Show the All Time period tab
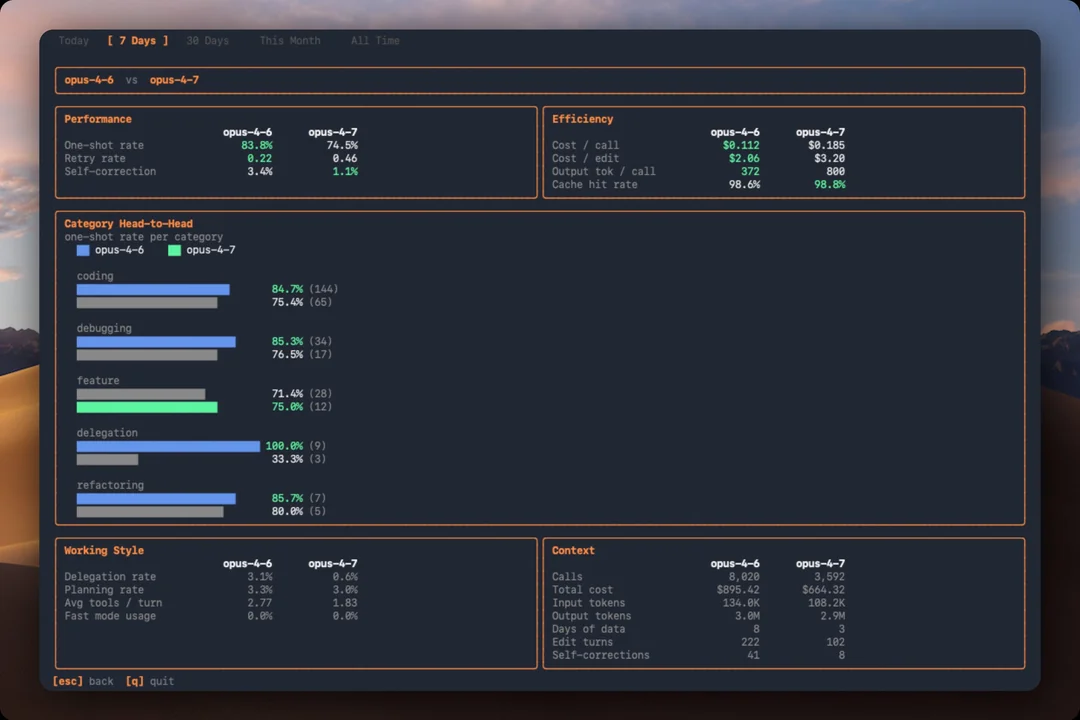This screenshot has width=1080, height=720. [375, 41]
